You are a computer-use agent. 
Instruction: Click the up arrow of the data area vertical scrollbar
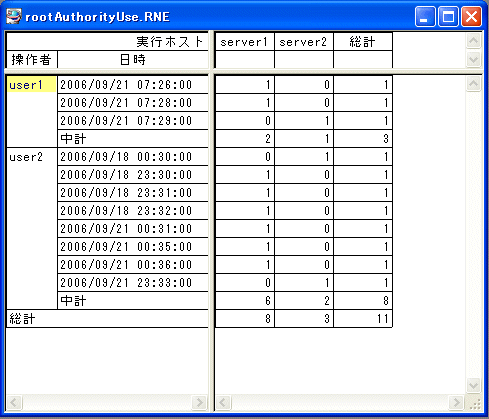[473, 84]
